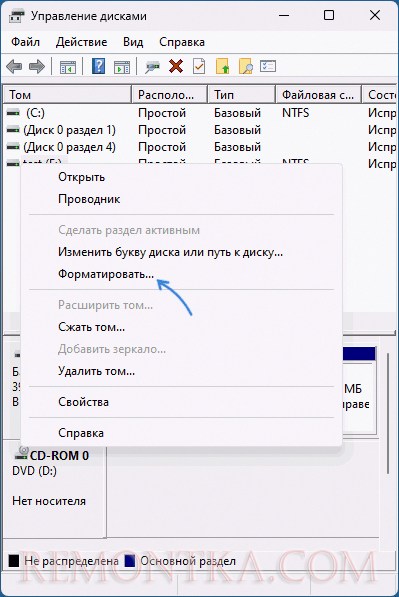Sort by the Файловая с... column header
Screen dimensions: 399x597
click(x=319, y=95)
